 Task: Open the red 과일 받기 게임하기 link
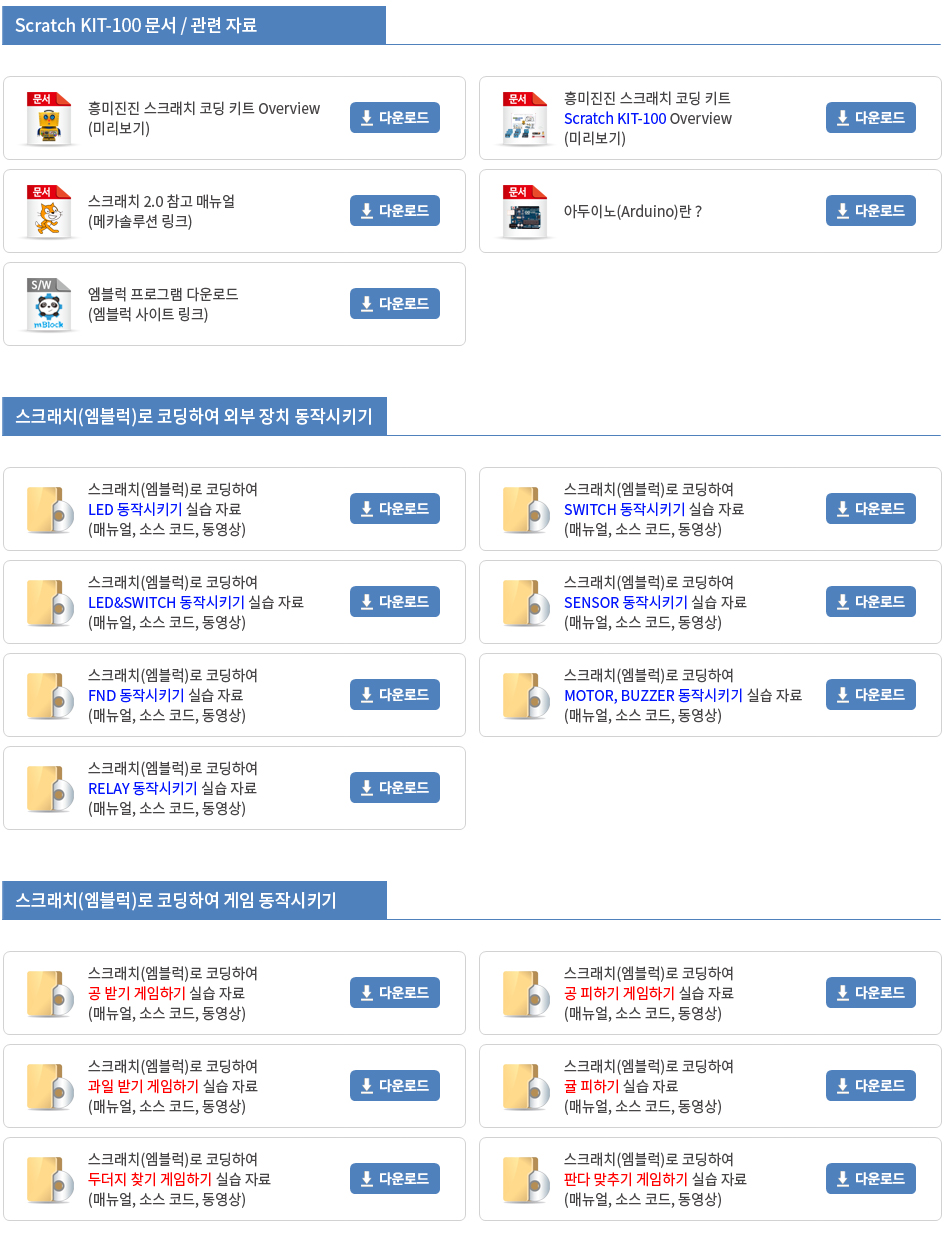(x=143, y=1086)
